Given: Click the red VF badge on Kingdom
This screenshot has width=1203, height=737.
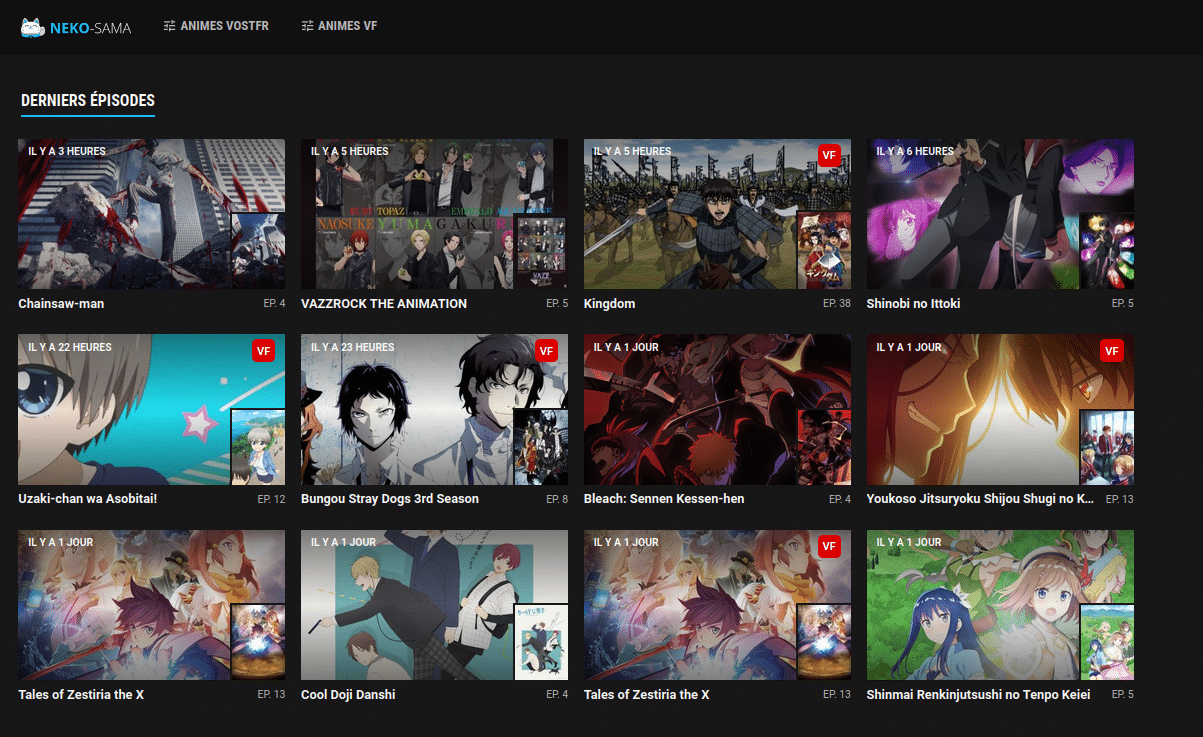Looking at the screenshot, I should (829, 155).
